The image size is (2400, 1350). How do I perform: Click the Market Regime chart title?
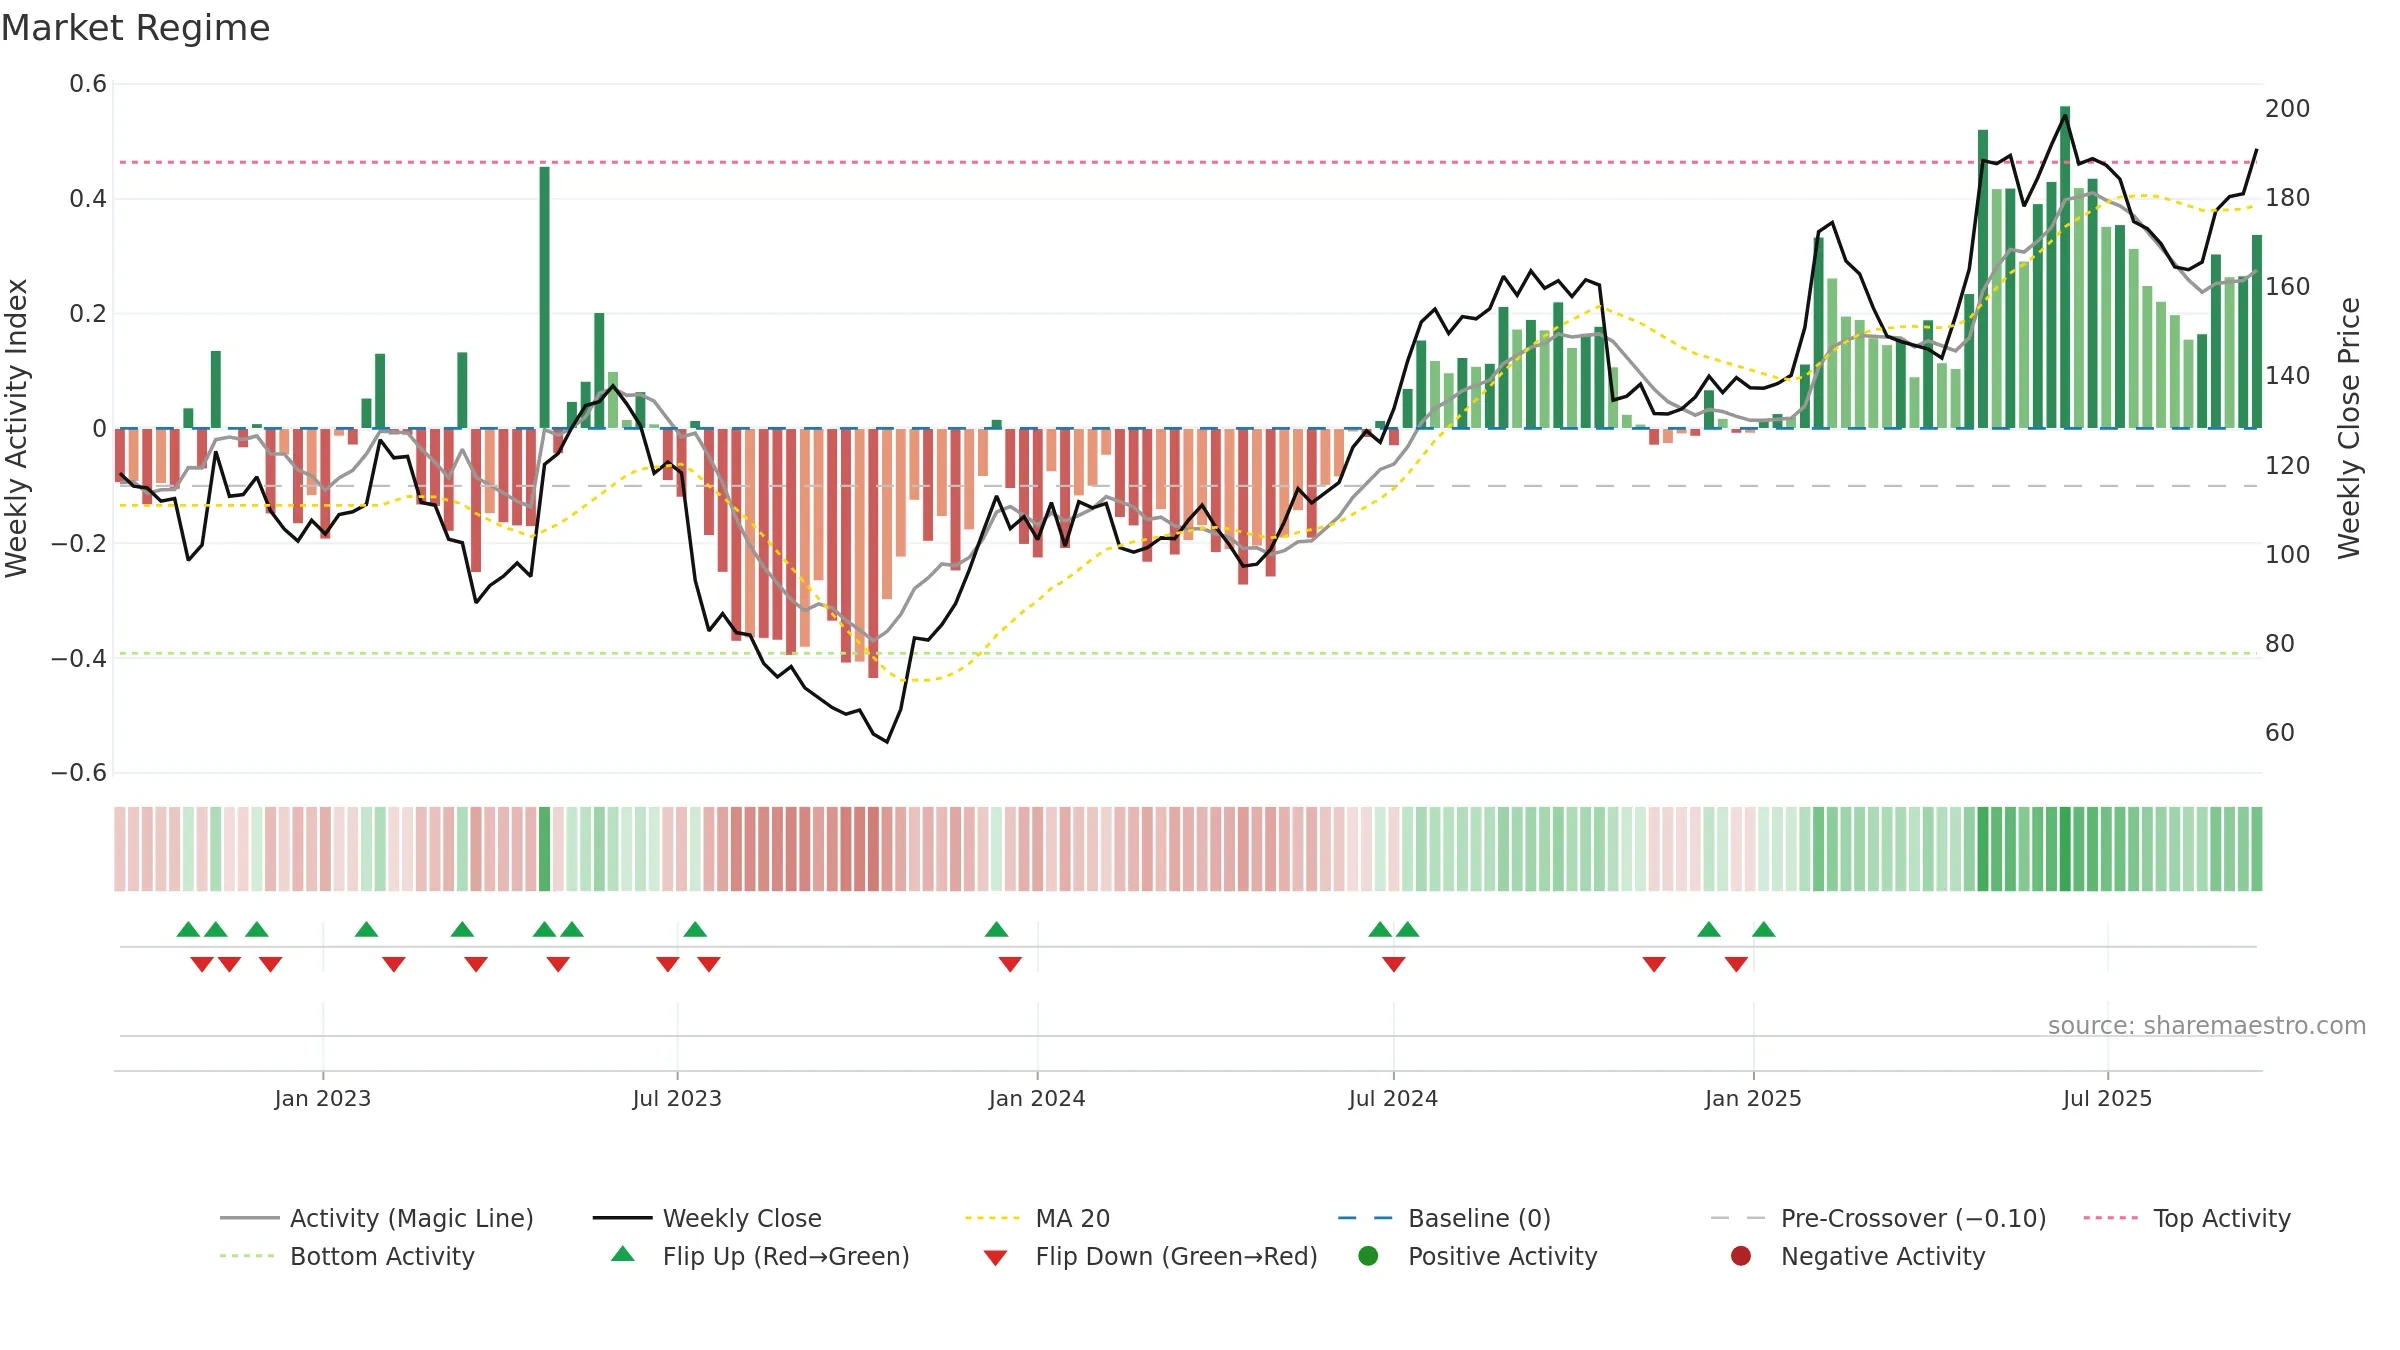(x=135, y=28)
